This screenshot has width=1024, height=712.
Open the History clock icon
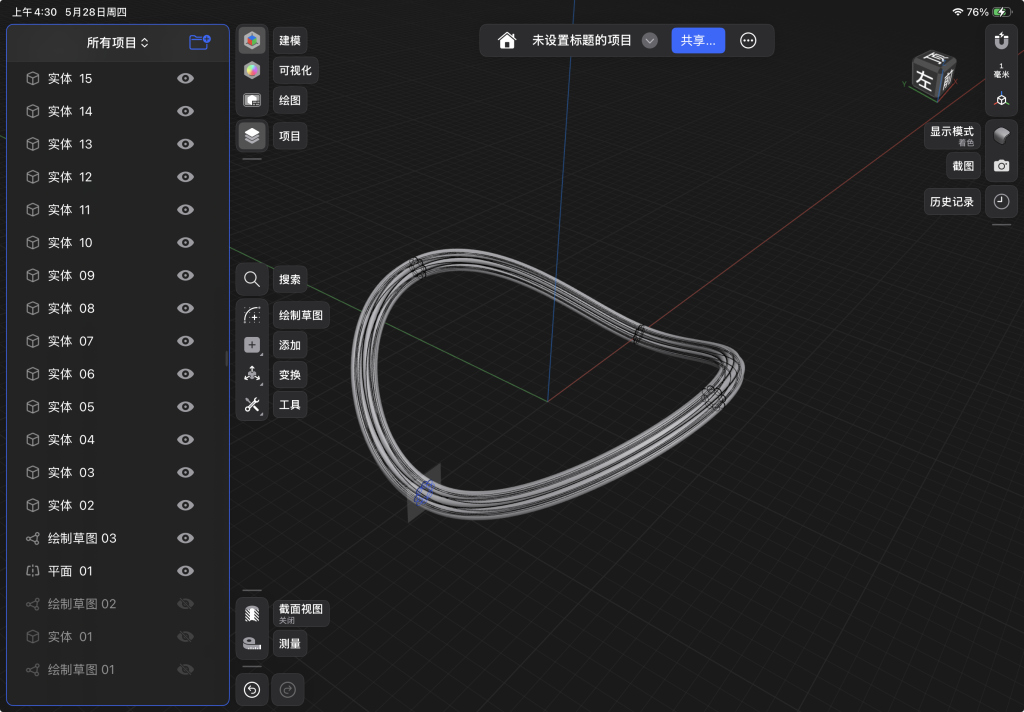click(x=1001, y=202)
